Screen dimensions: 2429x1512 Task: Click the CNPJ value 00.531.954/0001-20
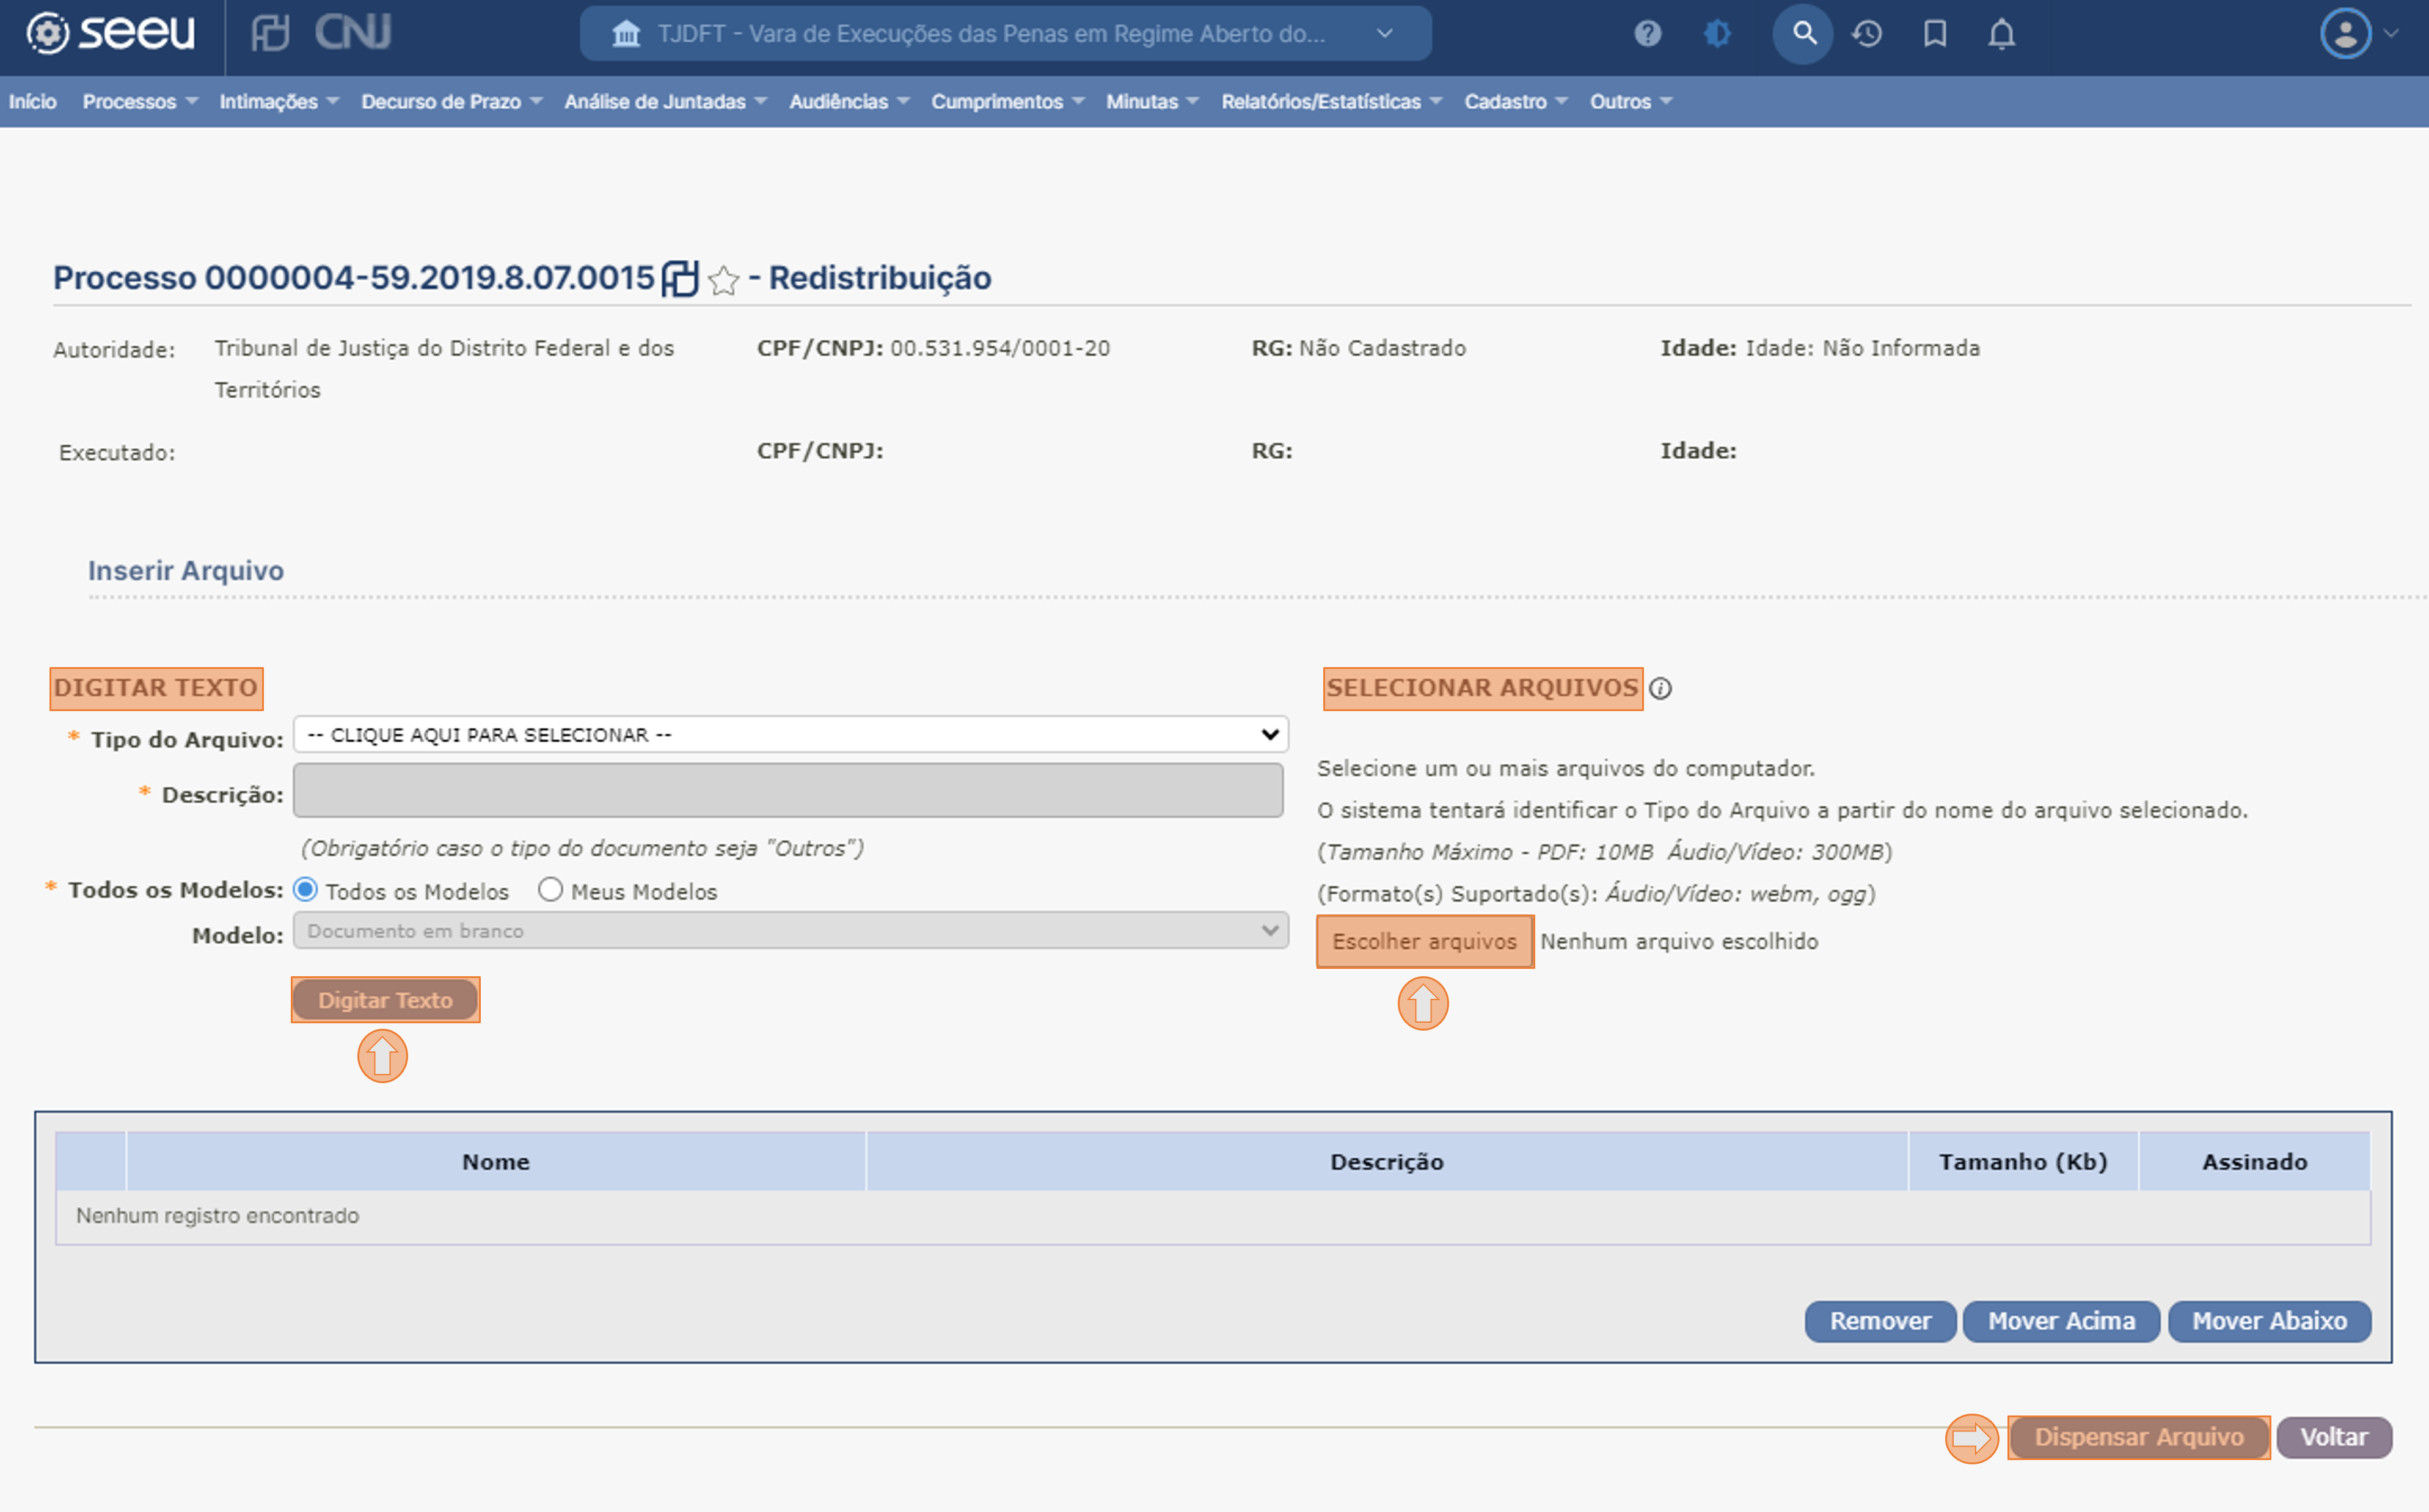tap(1000, 349)
